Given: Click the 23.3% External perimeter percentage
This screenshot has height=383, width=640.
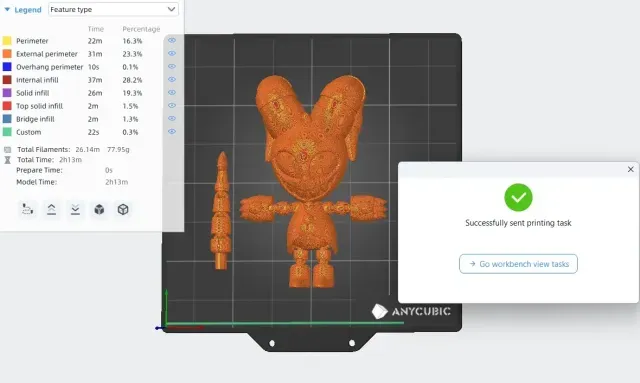Looking at the screenshot, I should (132, 54).
